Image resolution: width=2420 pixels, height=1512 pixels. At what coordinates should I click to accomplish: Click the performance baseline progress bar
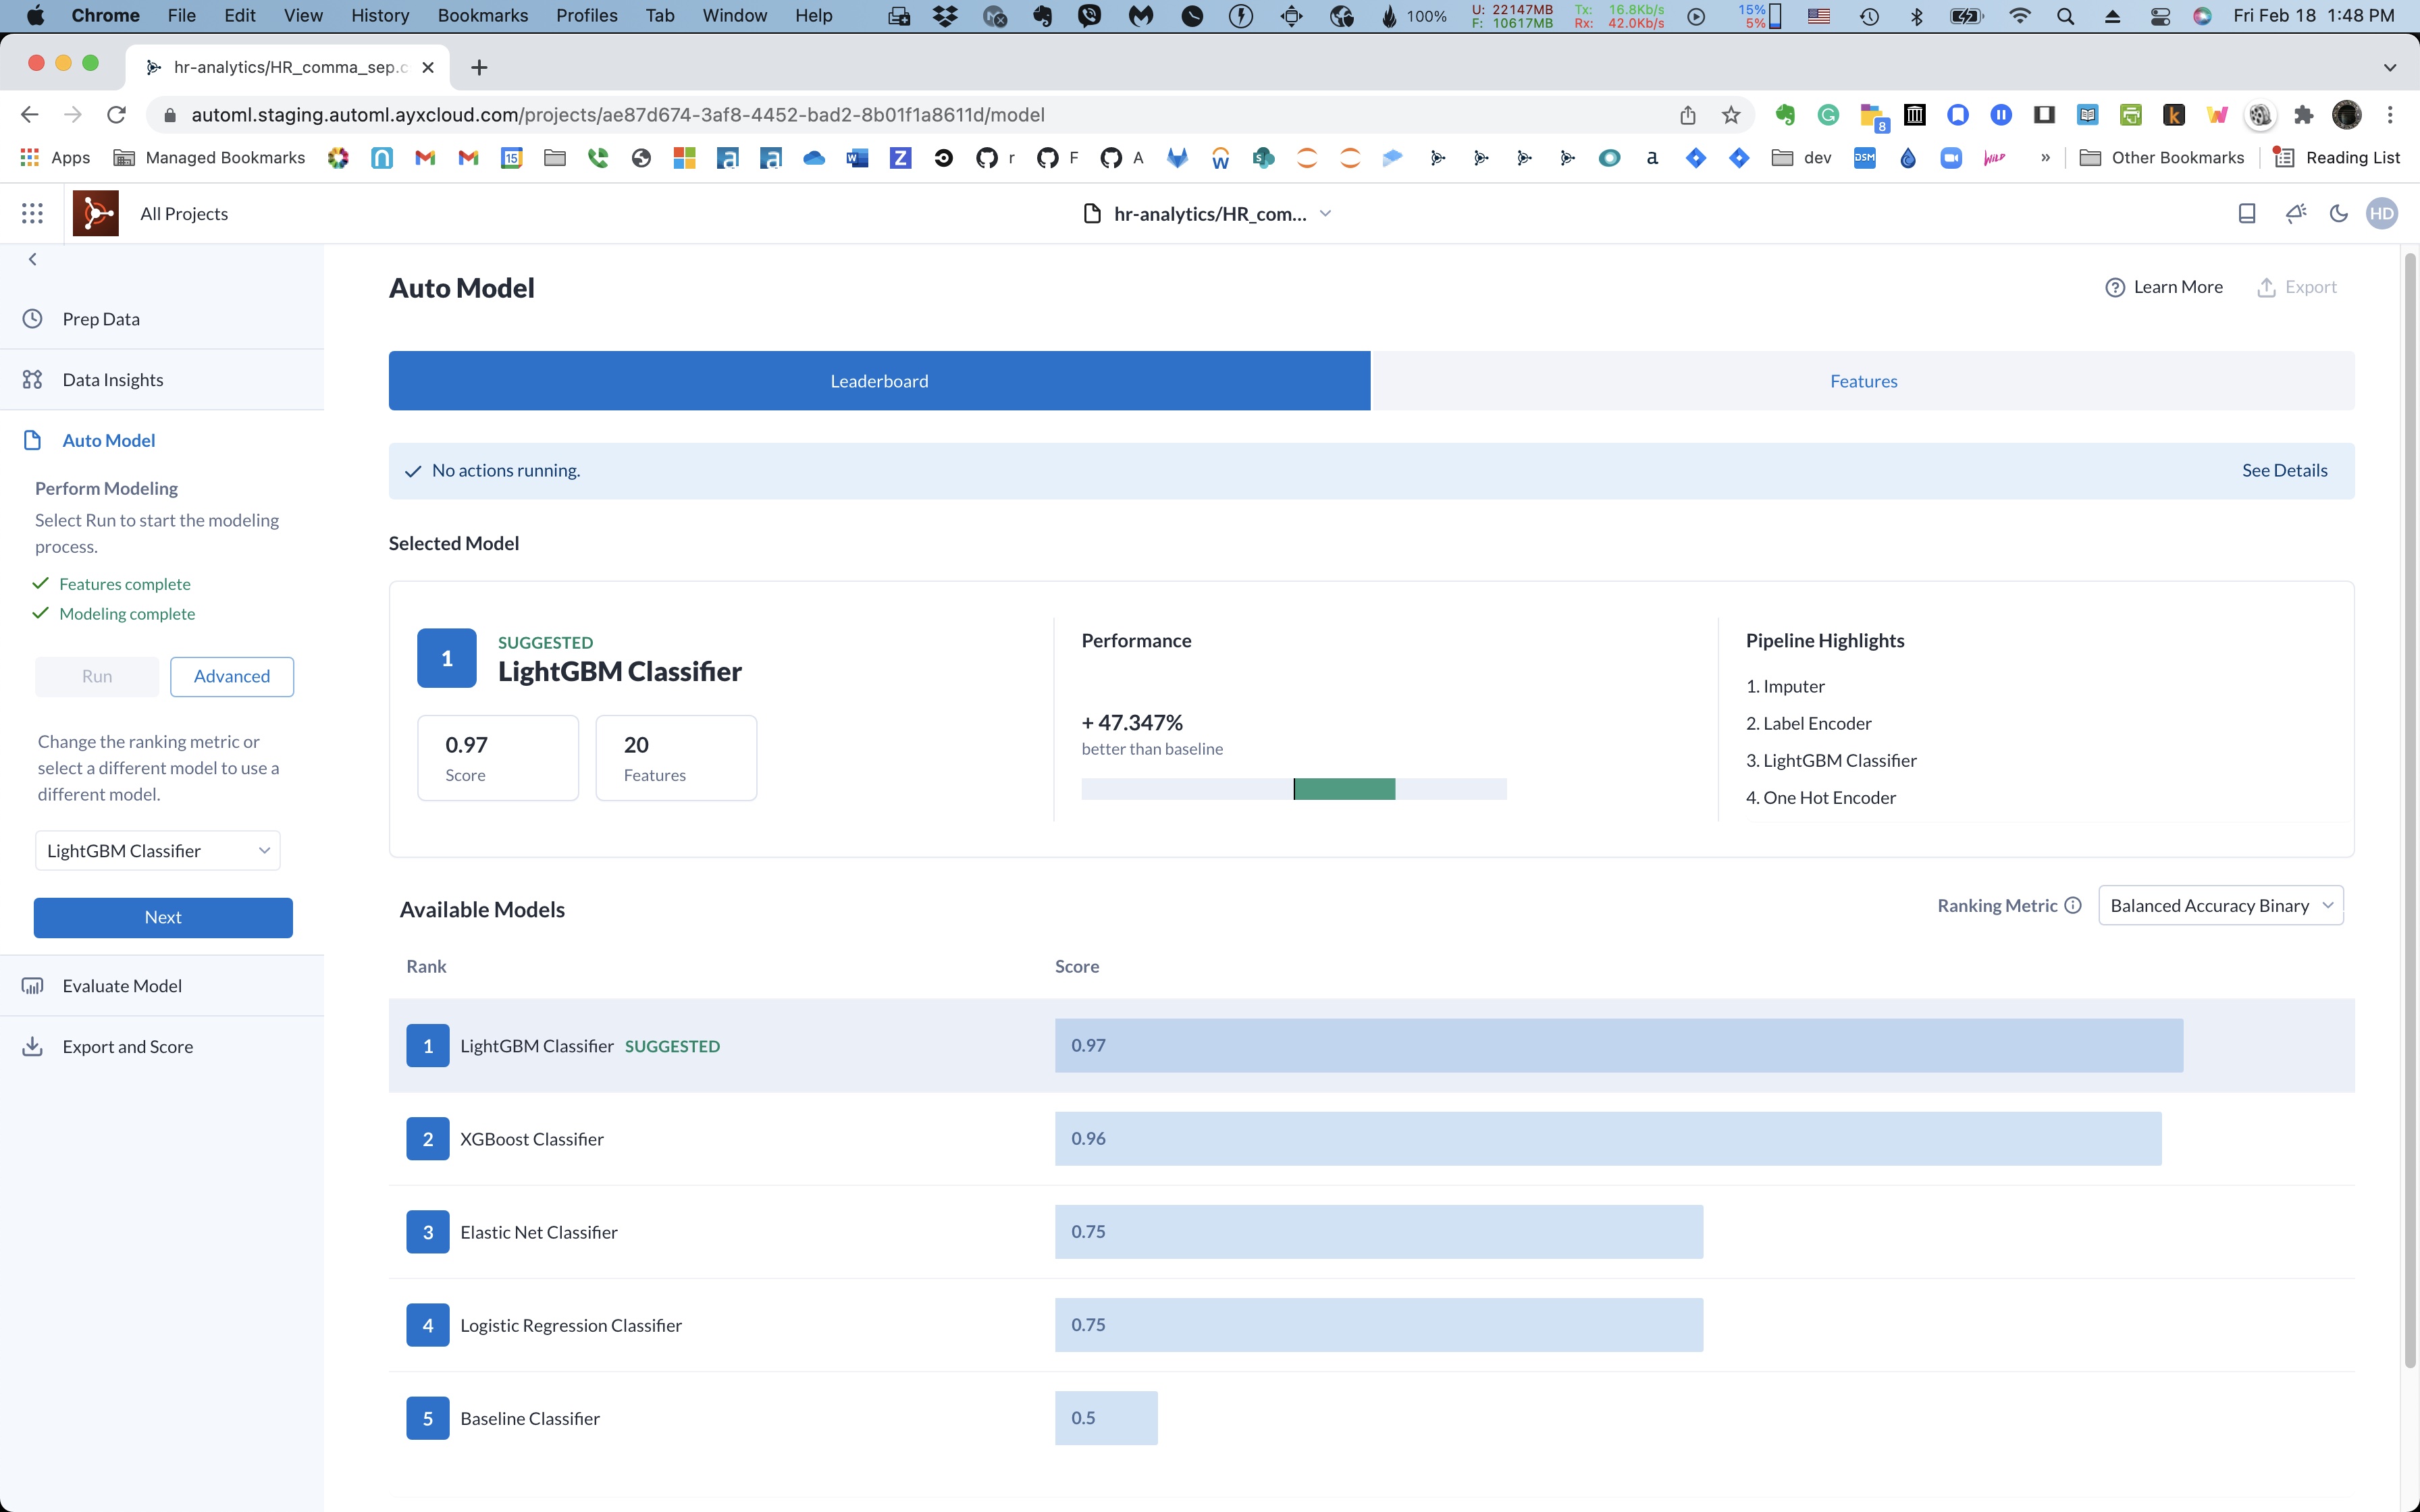pyautogui.click(x=1293, y=789)
